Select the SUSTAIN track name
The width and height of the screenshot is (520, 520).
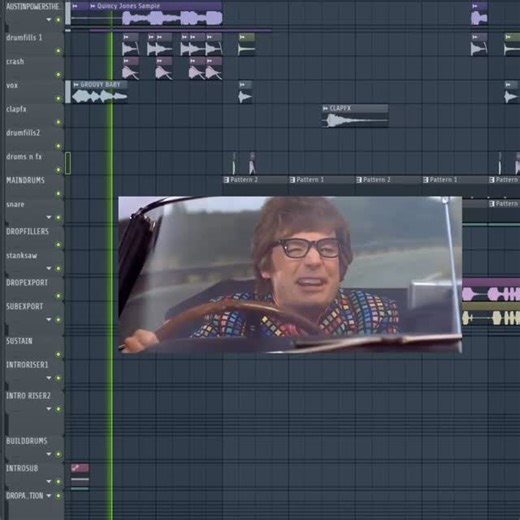19,341
